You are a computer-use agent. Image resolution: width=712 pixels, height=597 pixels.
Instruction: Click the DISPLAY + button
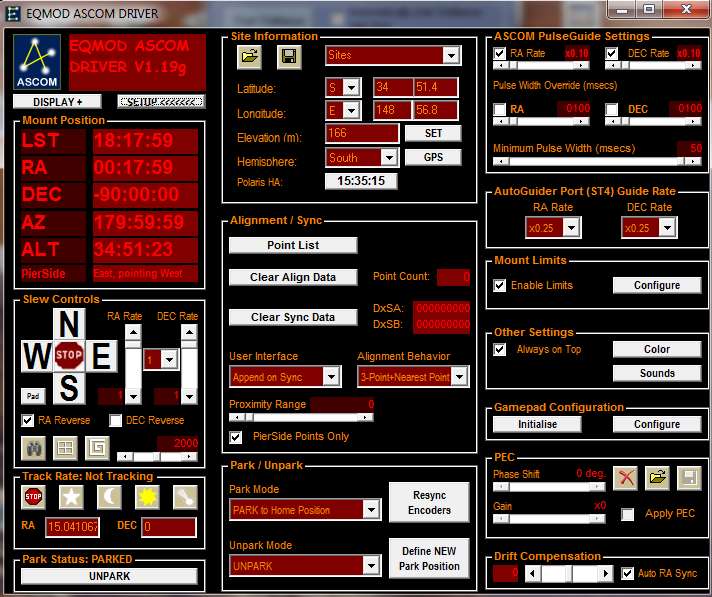(57, 102)
